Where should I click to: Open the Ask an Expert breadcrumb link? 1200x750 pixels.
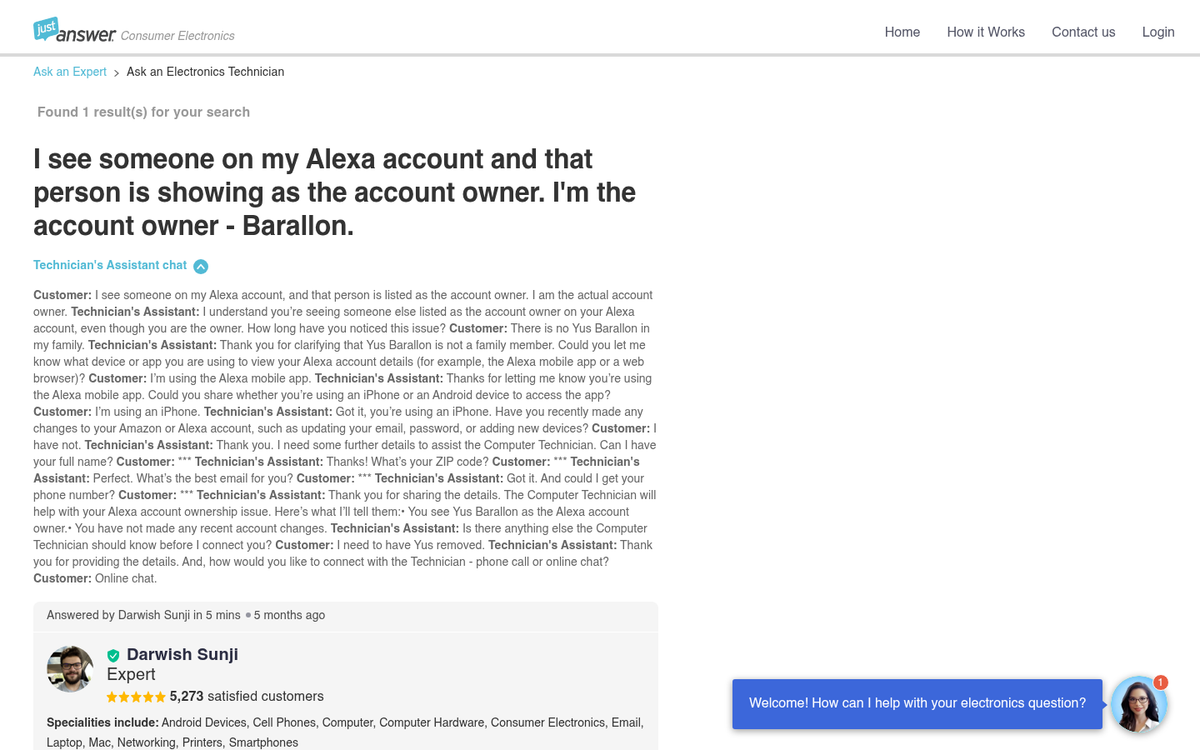click(x=69, y=71)
